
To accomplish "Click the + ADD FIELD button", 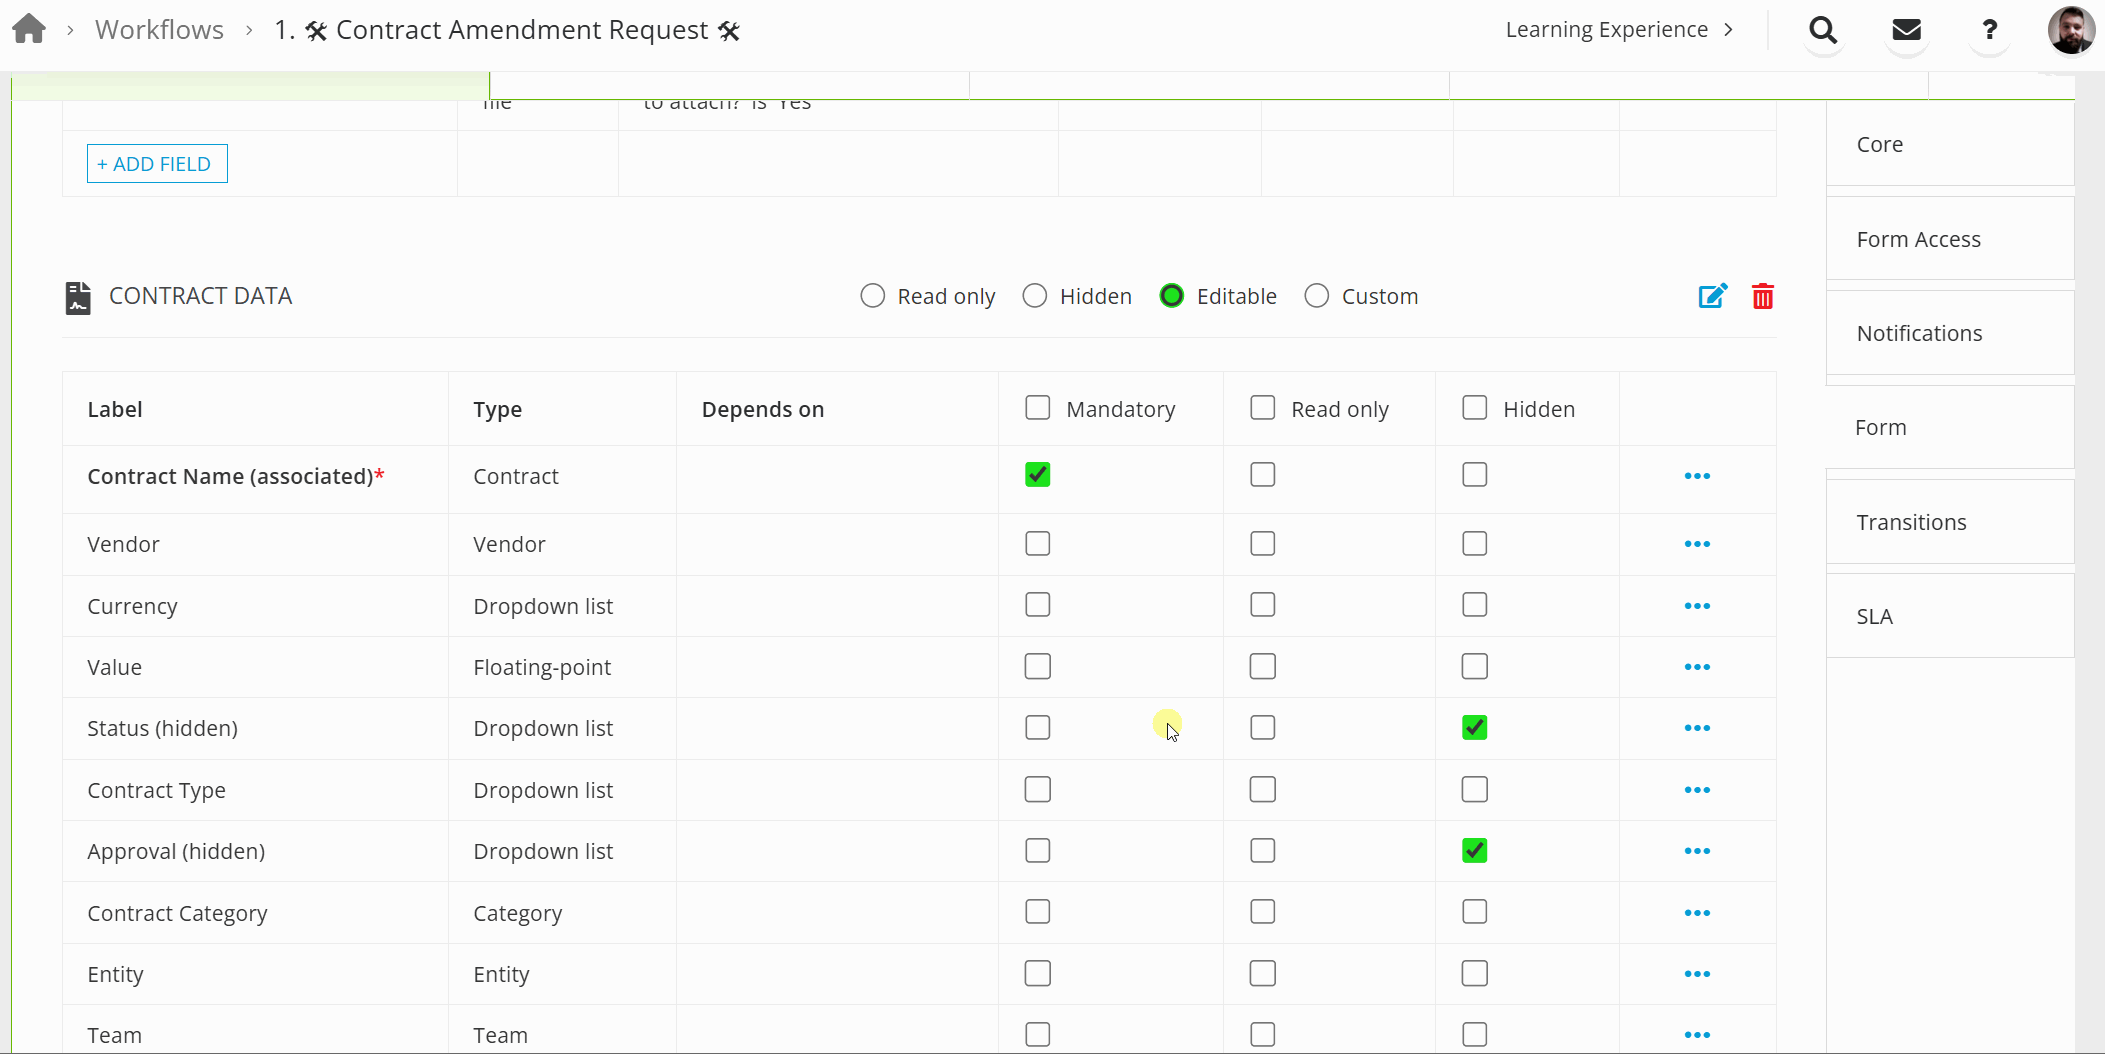I will coord(157,164).
